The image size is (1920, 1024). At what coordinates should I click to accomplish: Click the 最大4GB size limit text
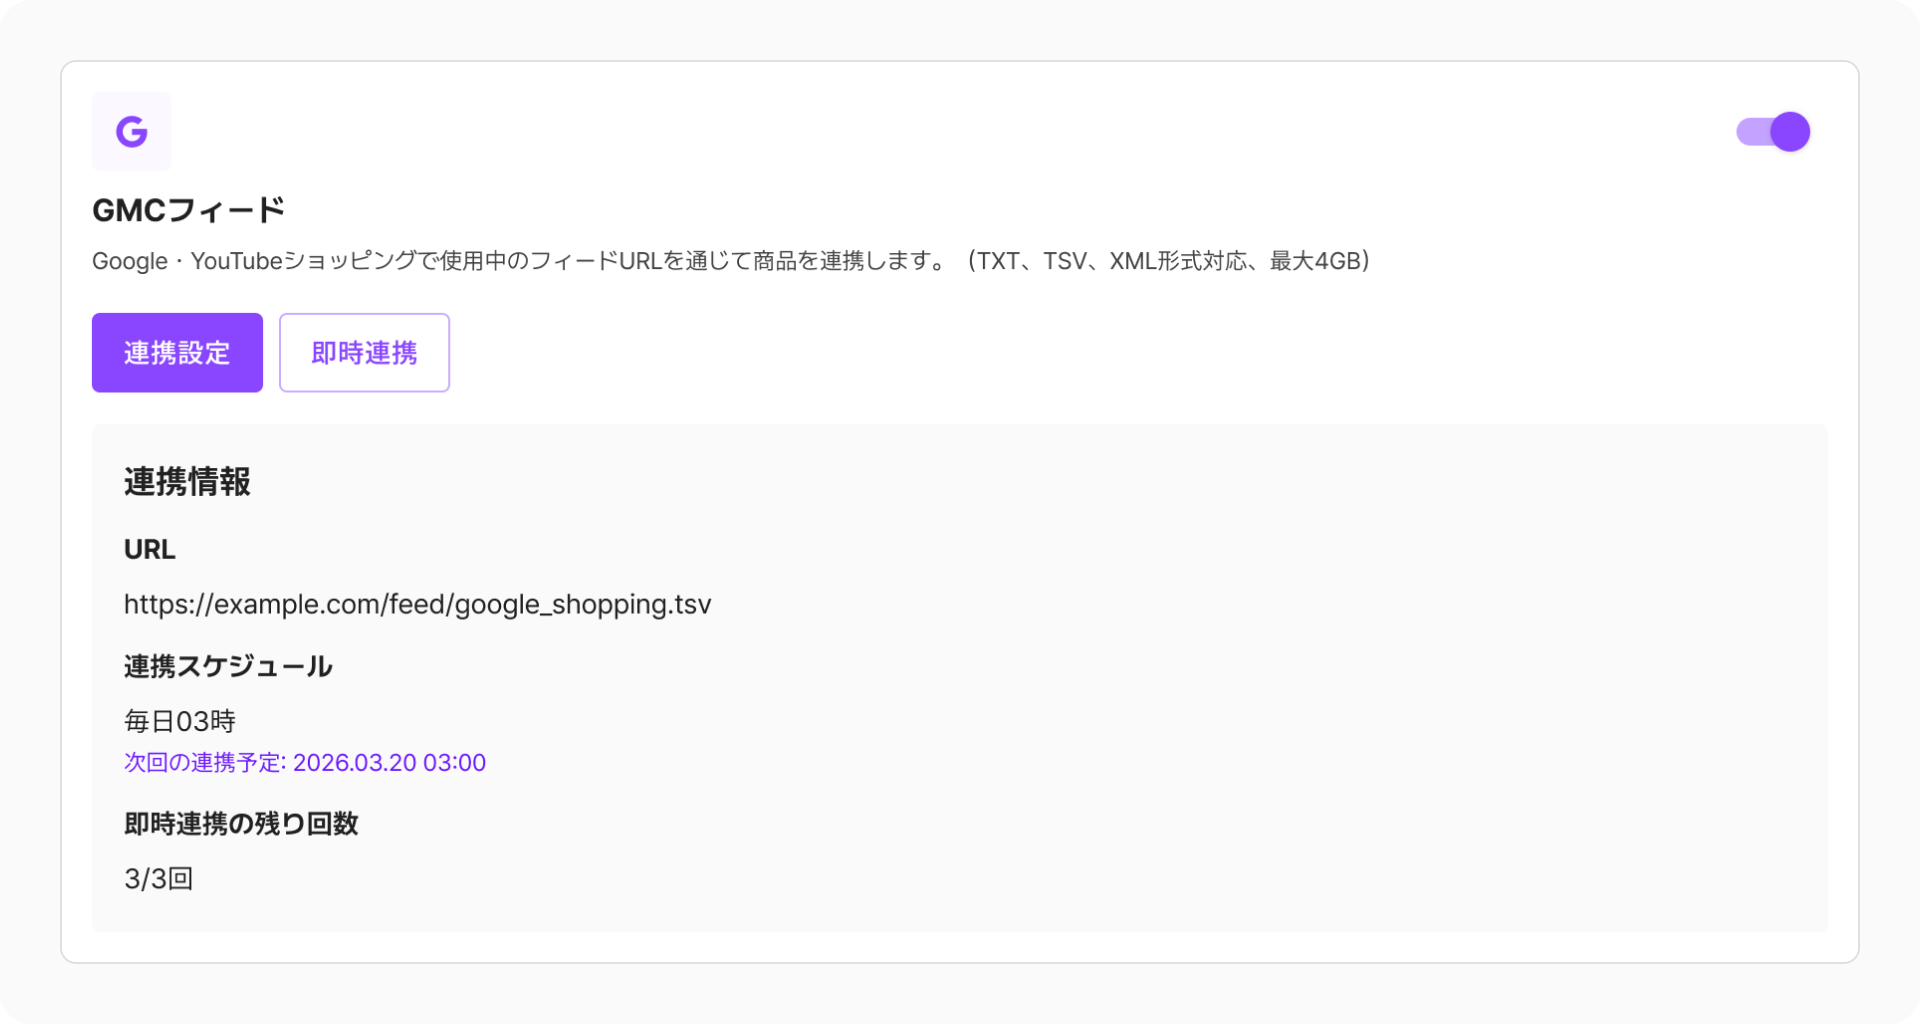point(1315,261)
